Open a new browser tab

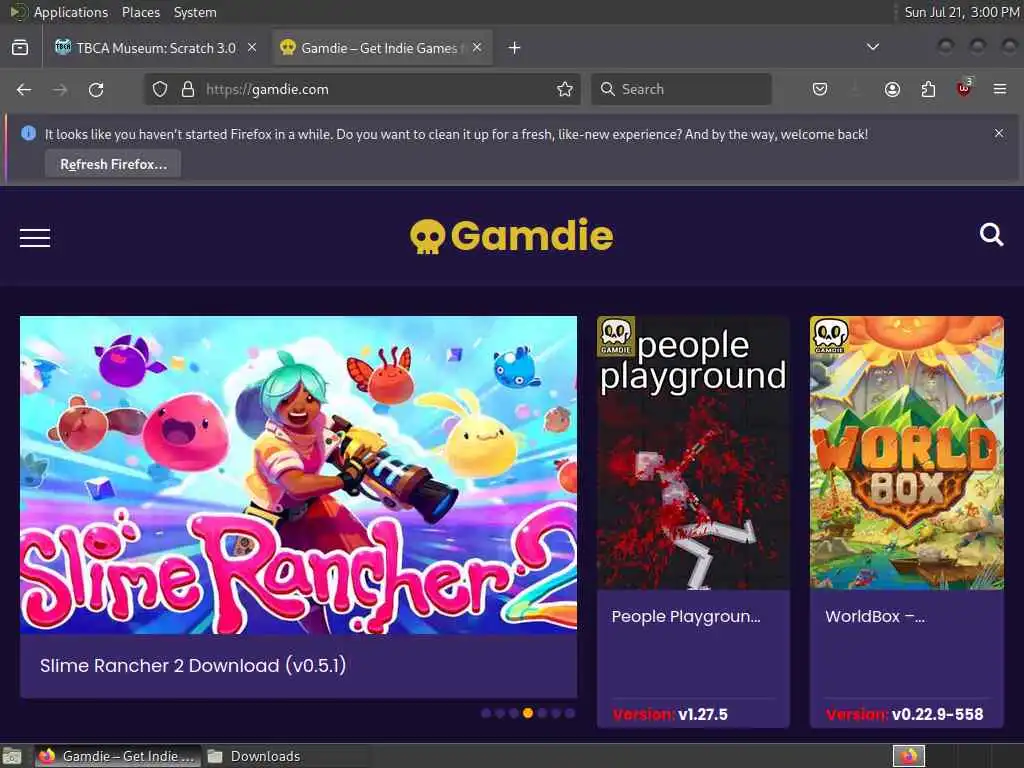tap(515, 48)
